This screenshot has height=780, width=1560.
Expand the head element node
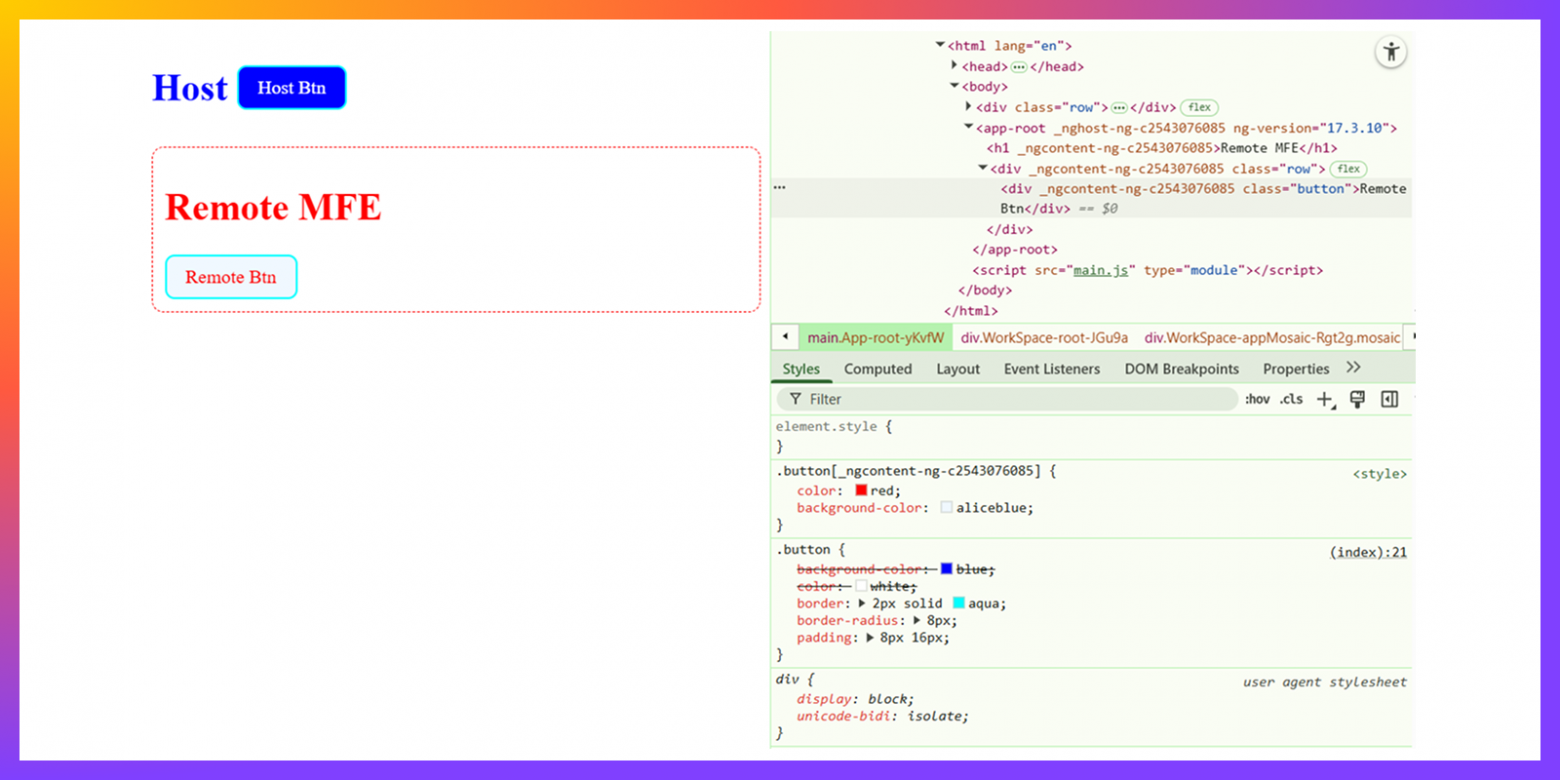tap(954, 66)
